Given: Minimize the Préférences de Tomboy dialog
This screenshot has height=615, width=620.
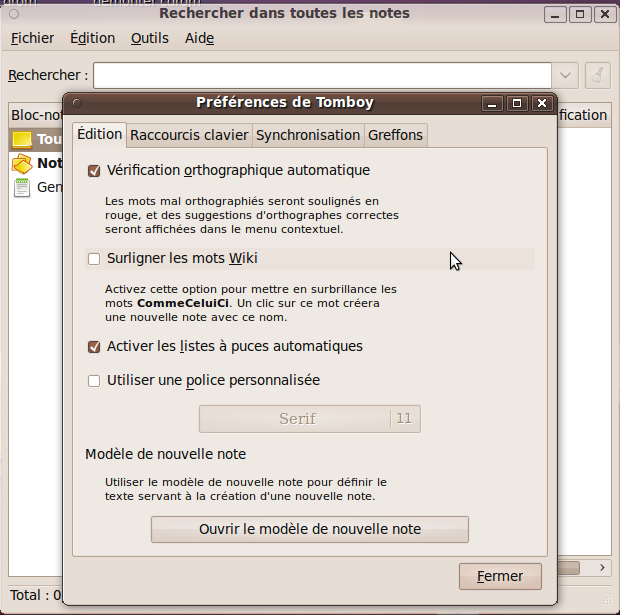Looking at the screenshot, I should click(x=492, y=103).
